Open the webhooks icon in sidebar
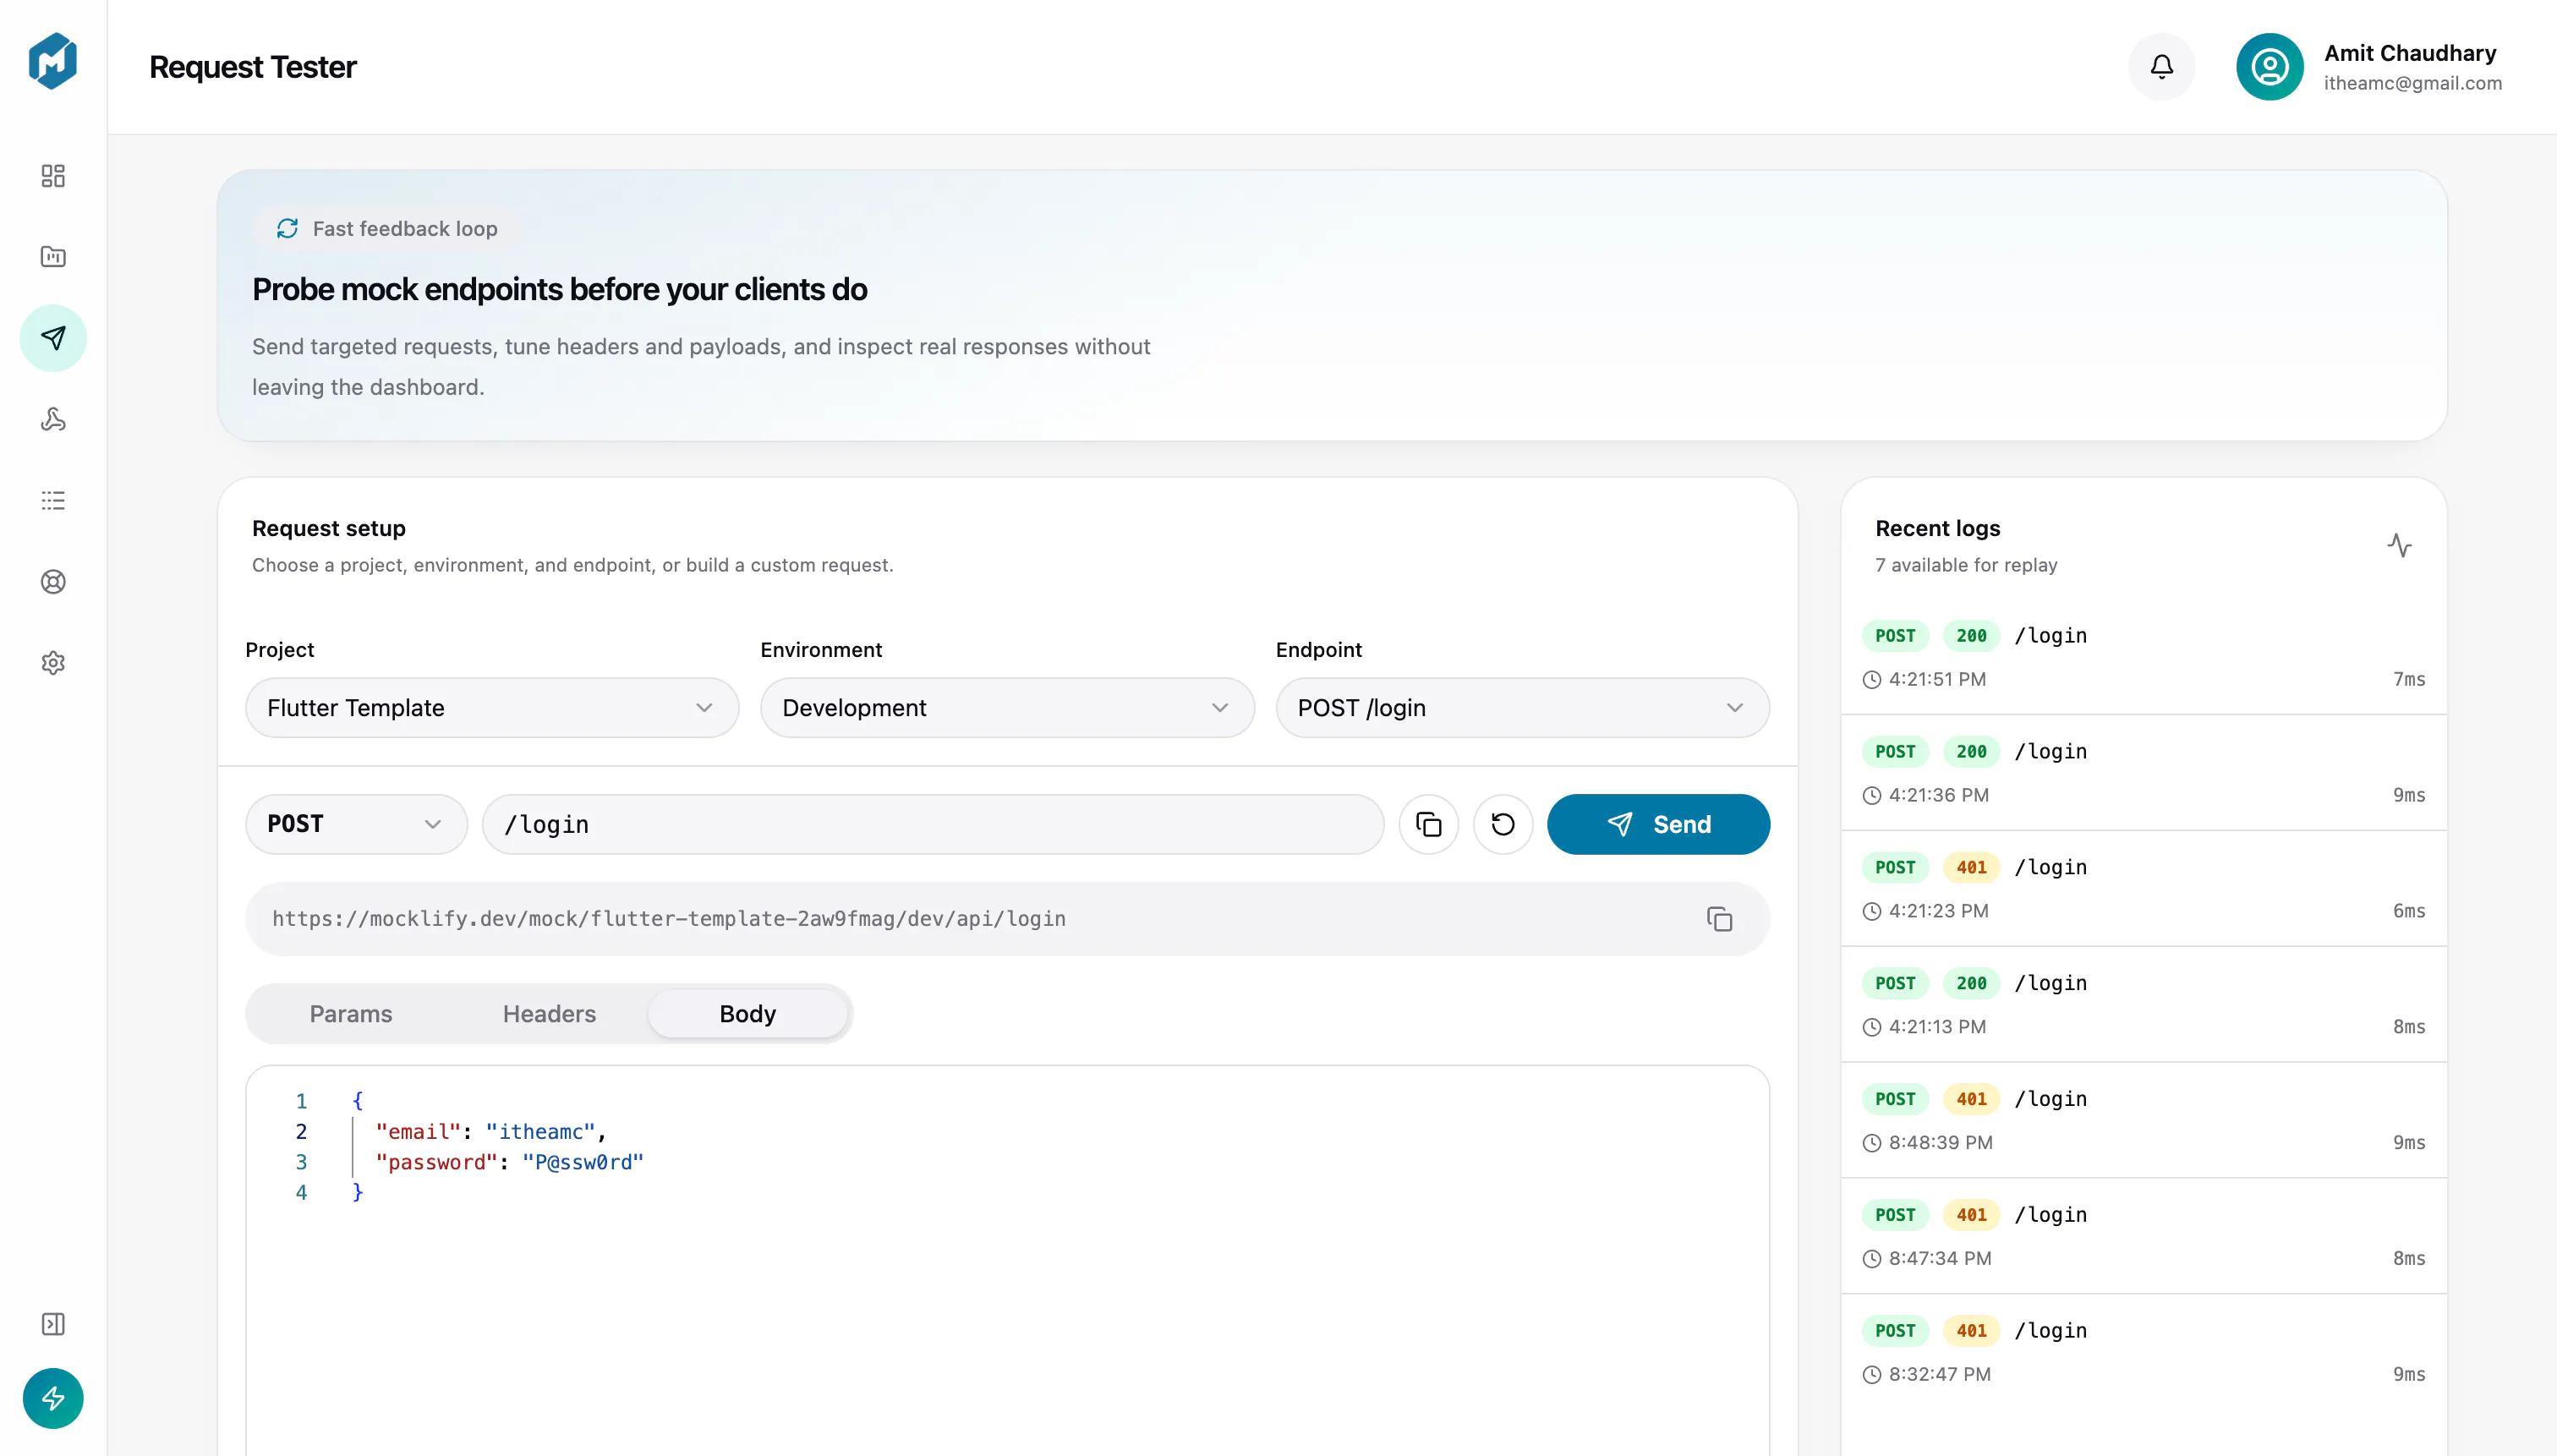Image resolution: width=2557 pixels, height=1456 pixels. click(x=53, y=419)
